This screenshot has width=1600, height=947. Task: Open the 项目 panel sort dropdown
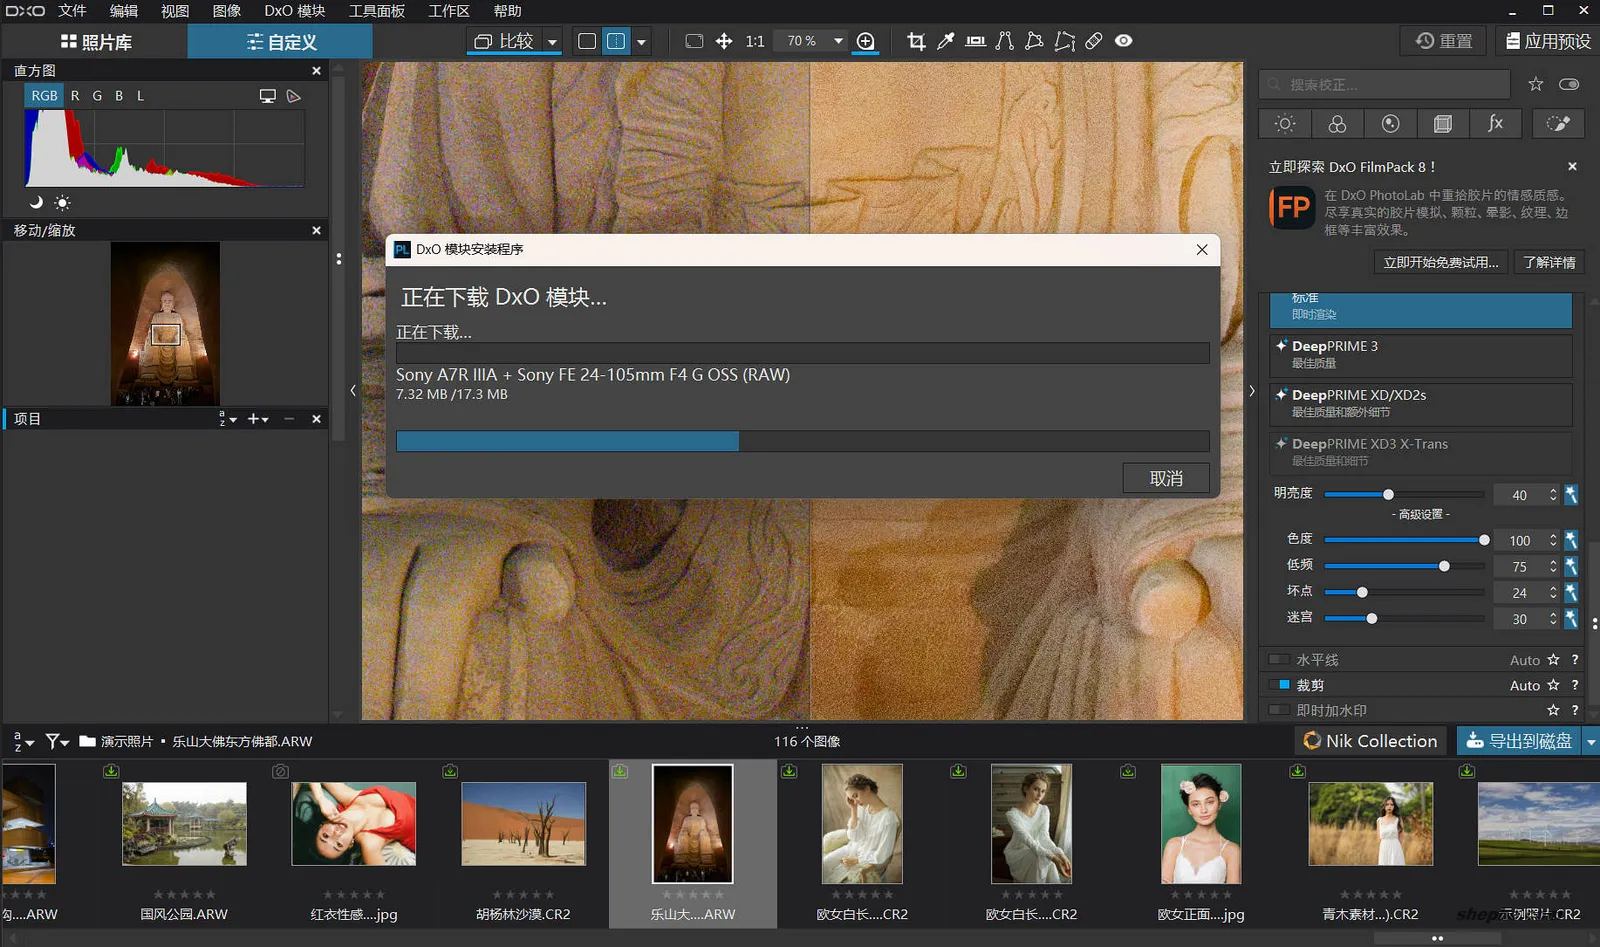(228, 419)
